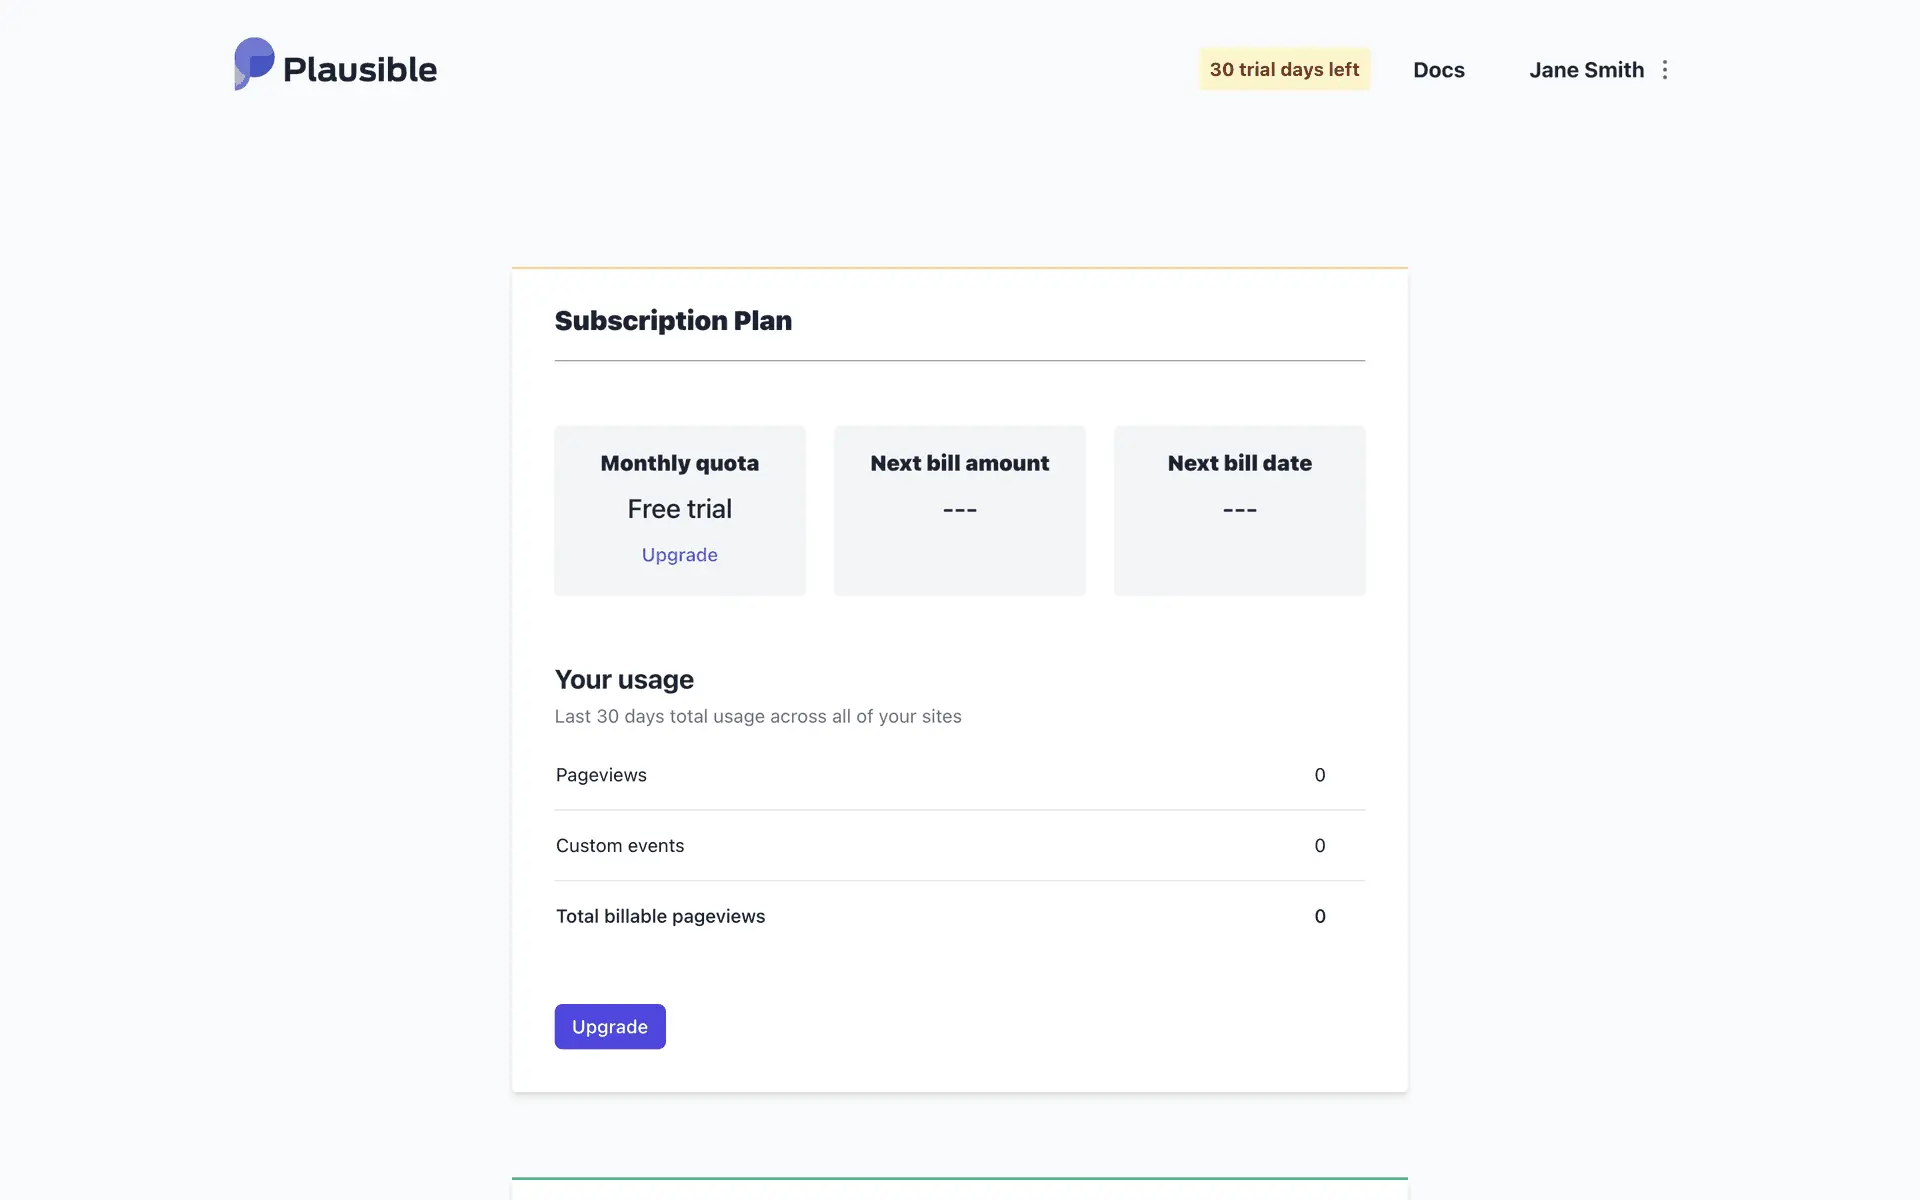
Task: Open the three-dot user menu icon
Action: (1665, 70)
